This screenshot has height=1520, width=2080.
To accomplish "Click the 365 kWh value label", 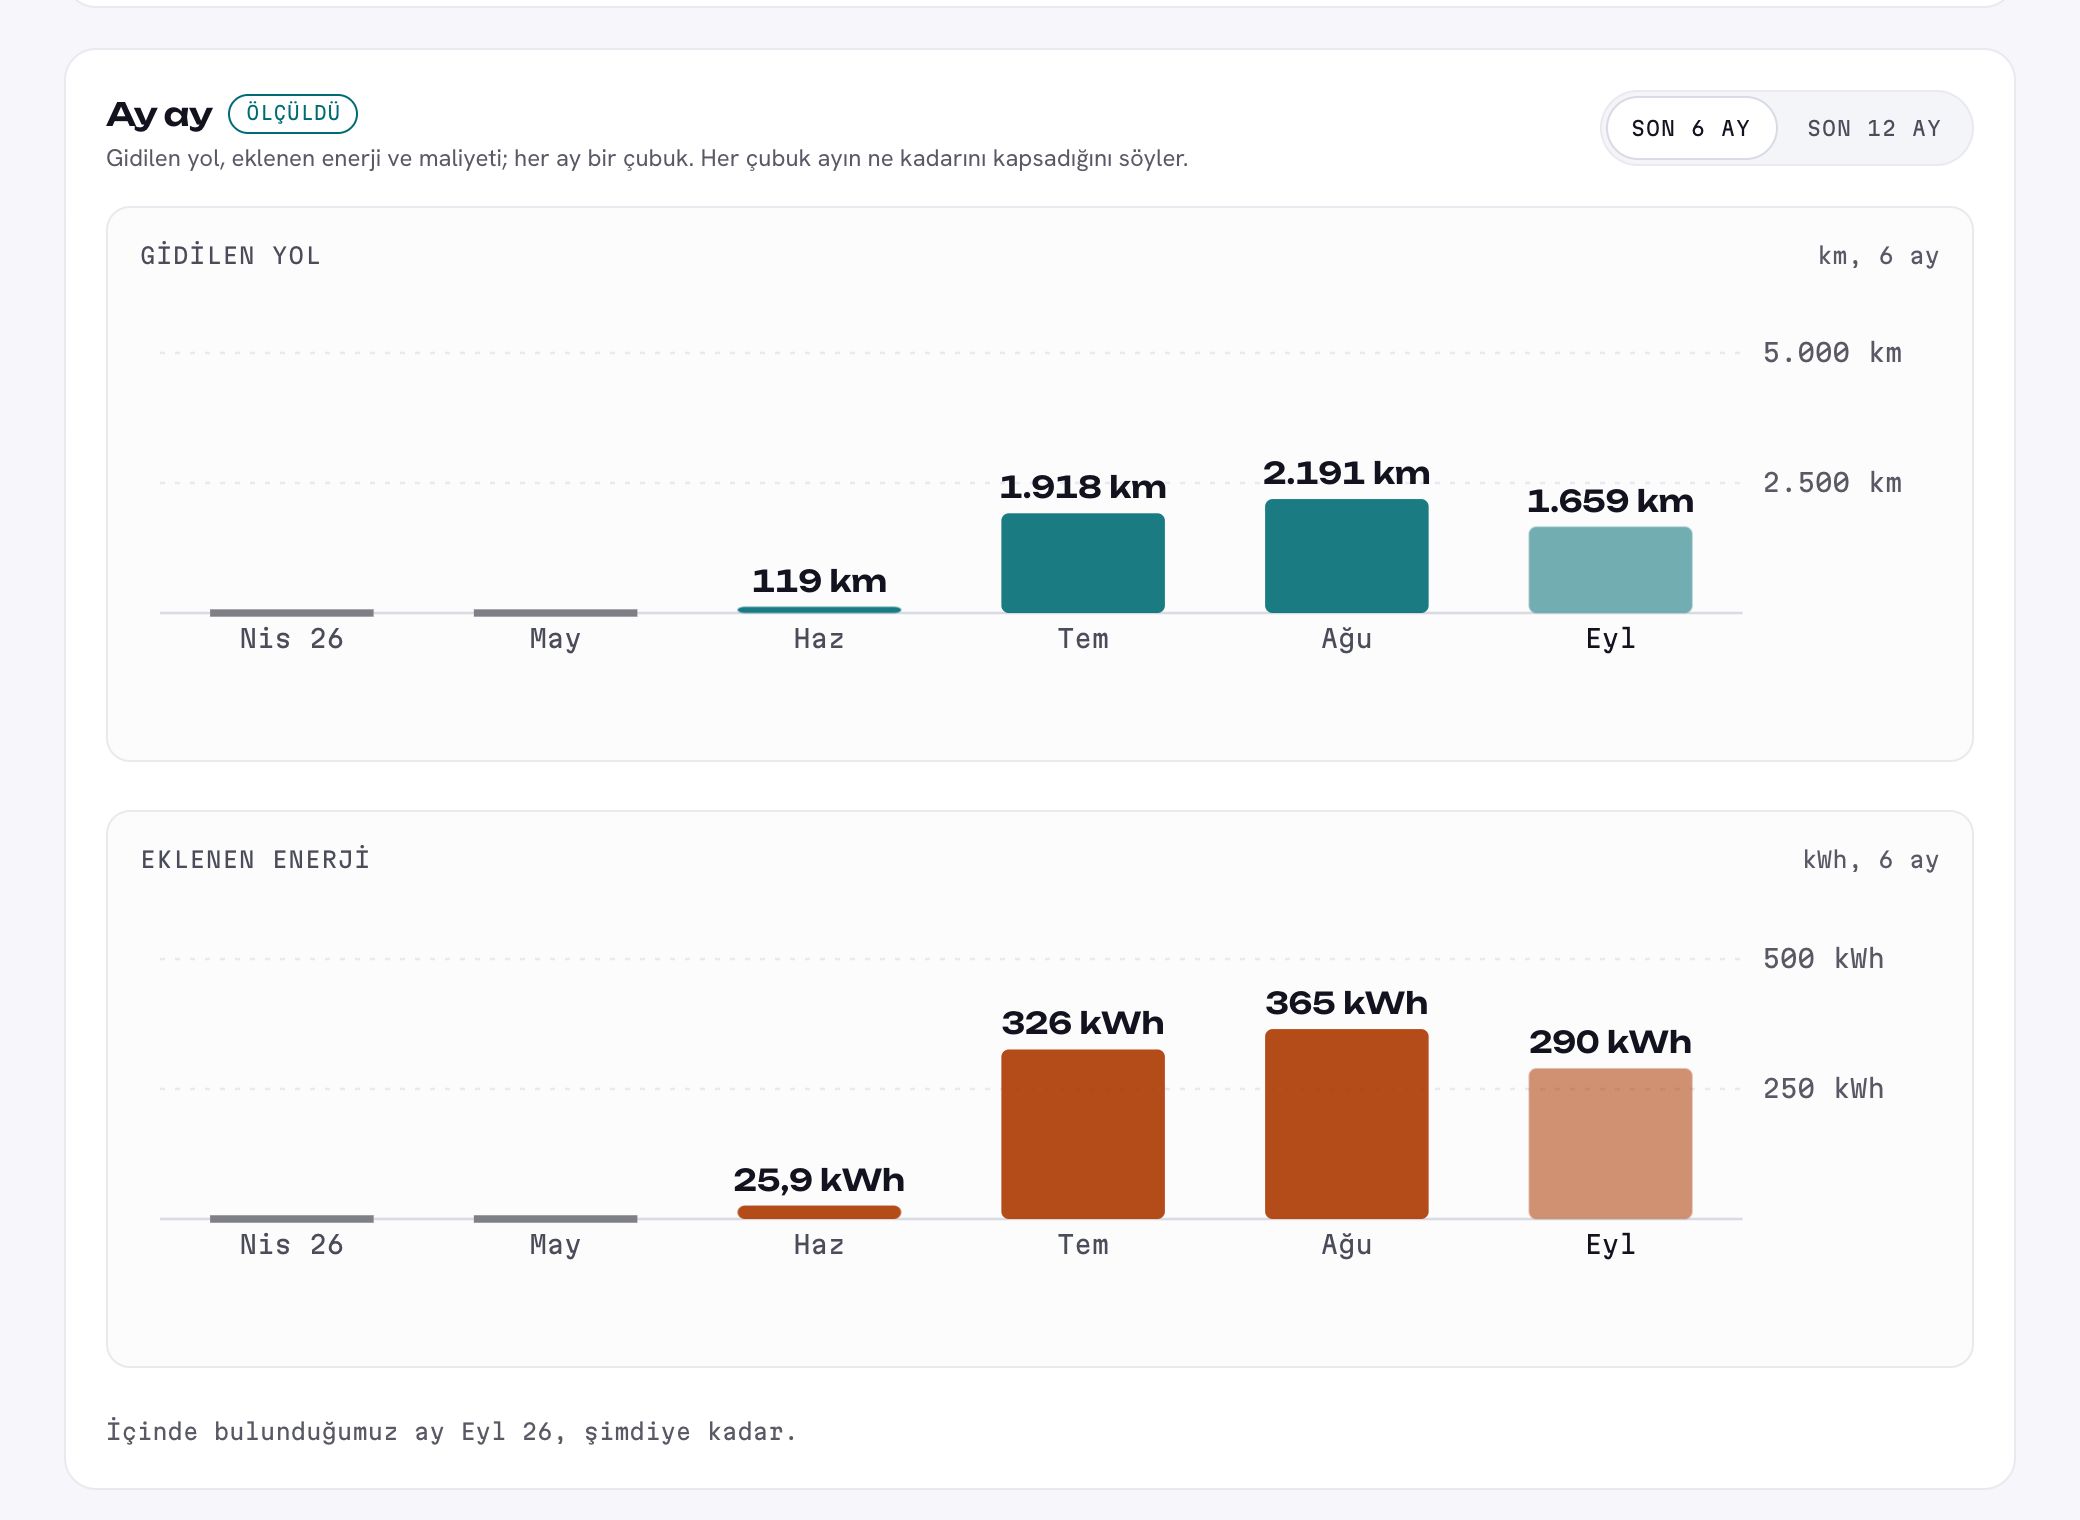I will [1346, 1003].
